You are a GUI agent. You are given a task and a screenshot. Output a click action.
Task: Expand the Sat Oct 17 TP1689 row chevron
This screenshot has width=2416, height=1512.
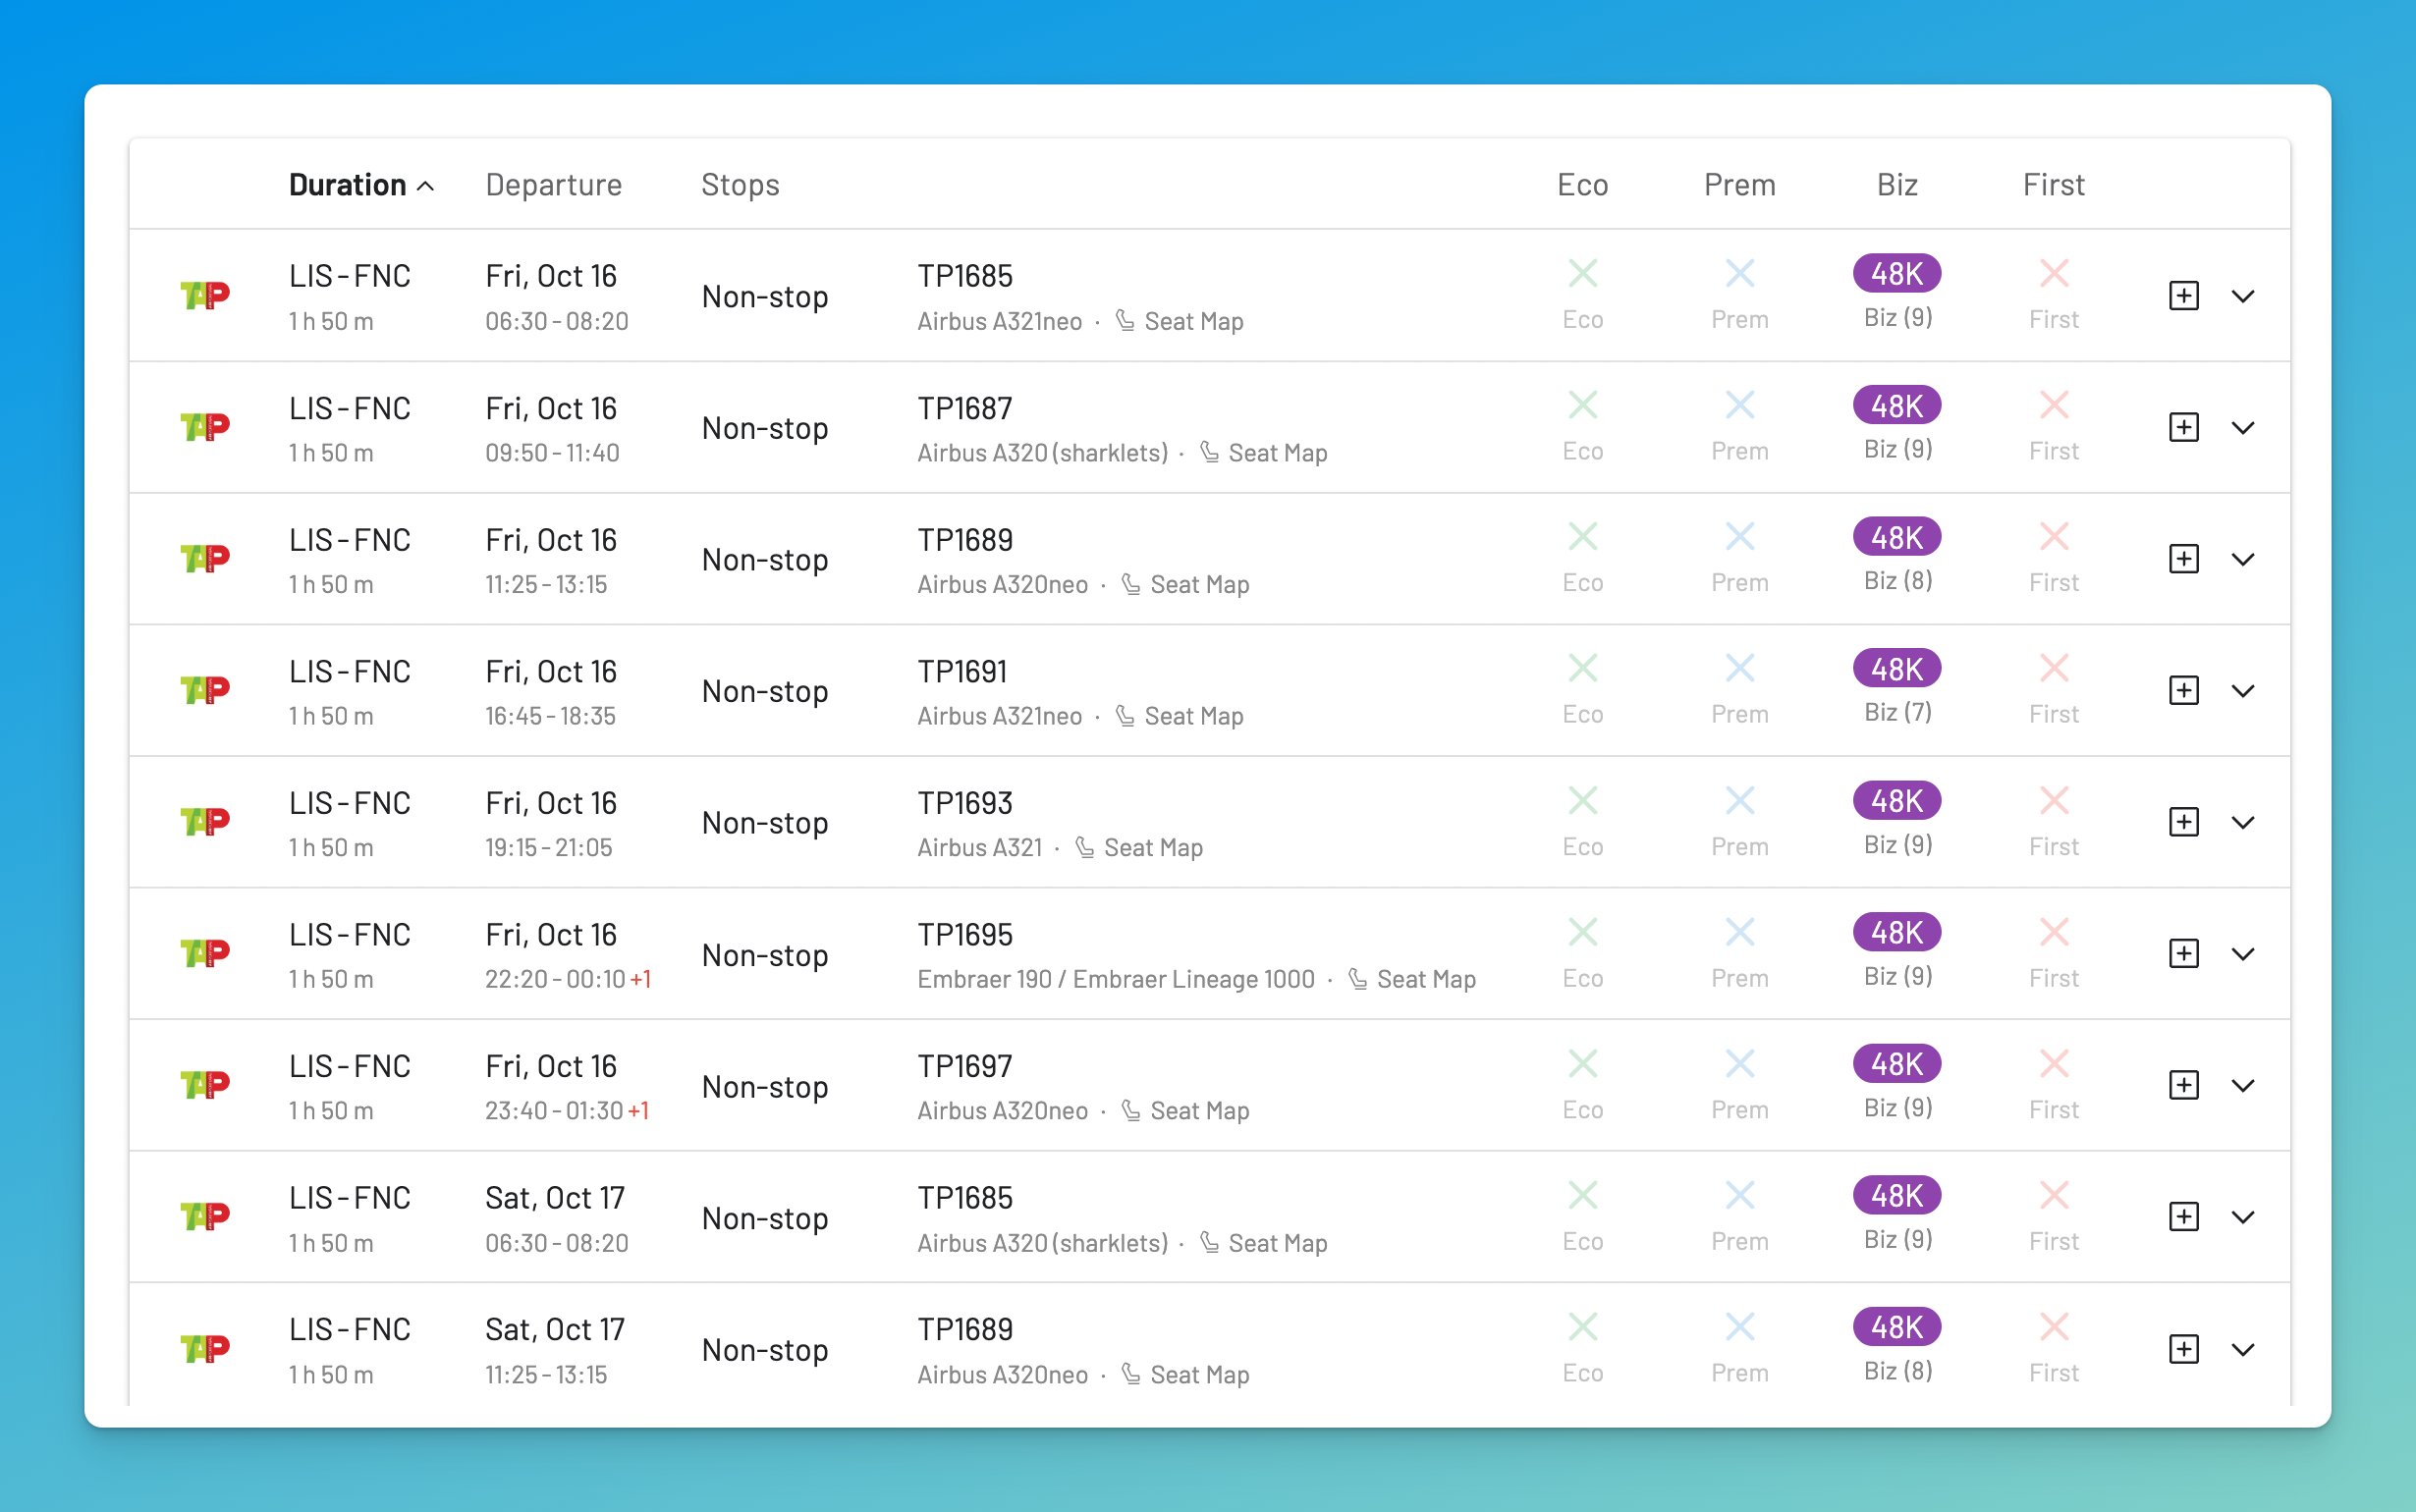point(2243,1349)
